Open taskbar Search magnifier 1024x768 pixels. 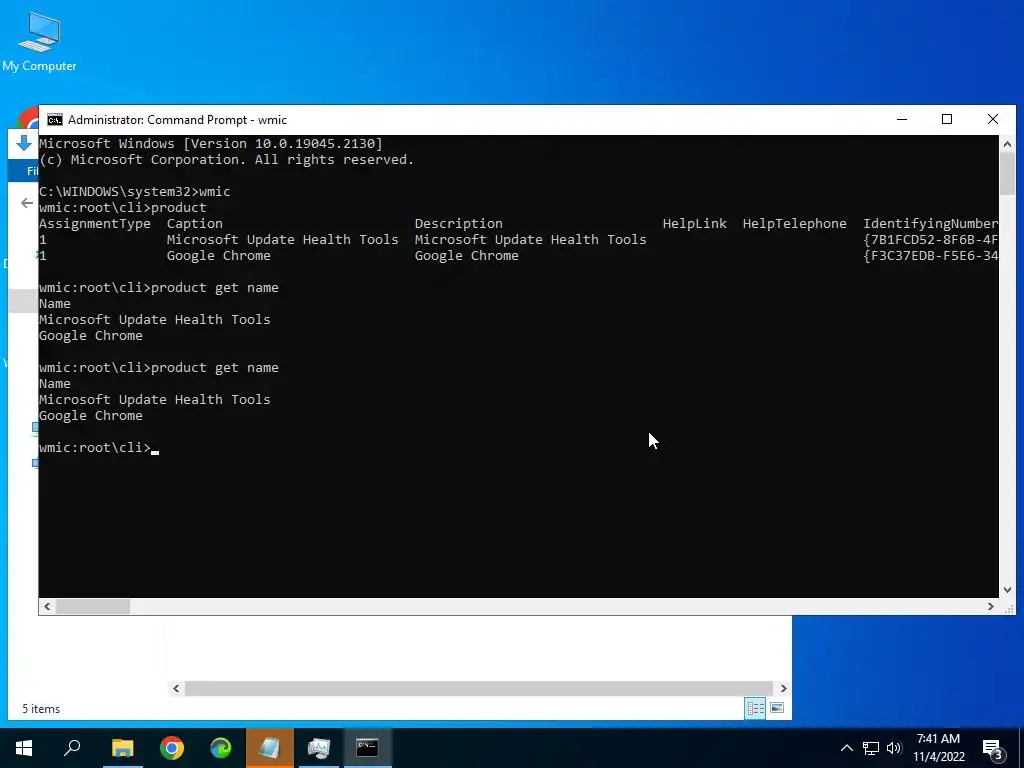72,748
